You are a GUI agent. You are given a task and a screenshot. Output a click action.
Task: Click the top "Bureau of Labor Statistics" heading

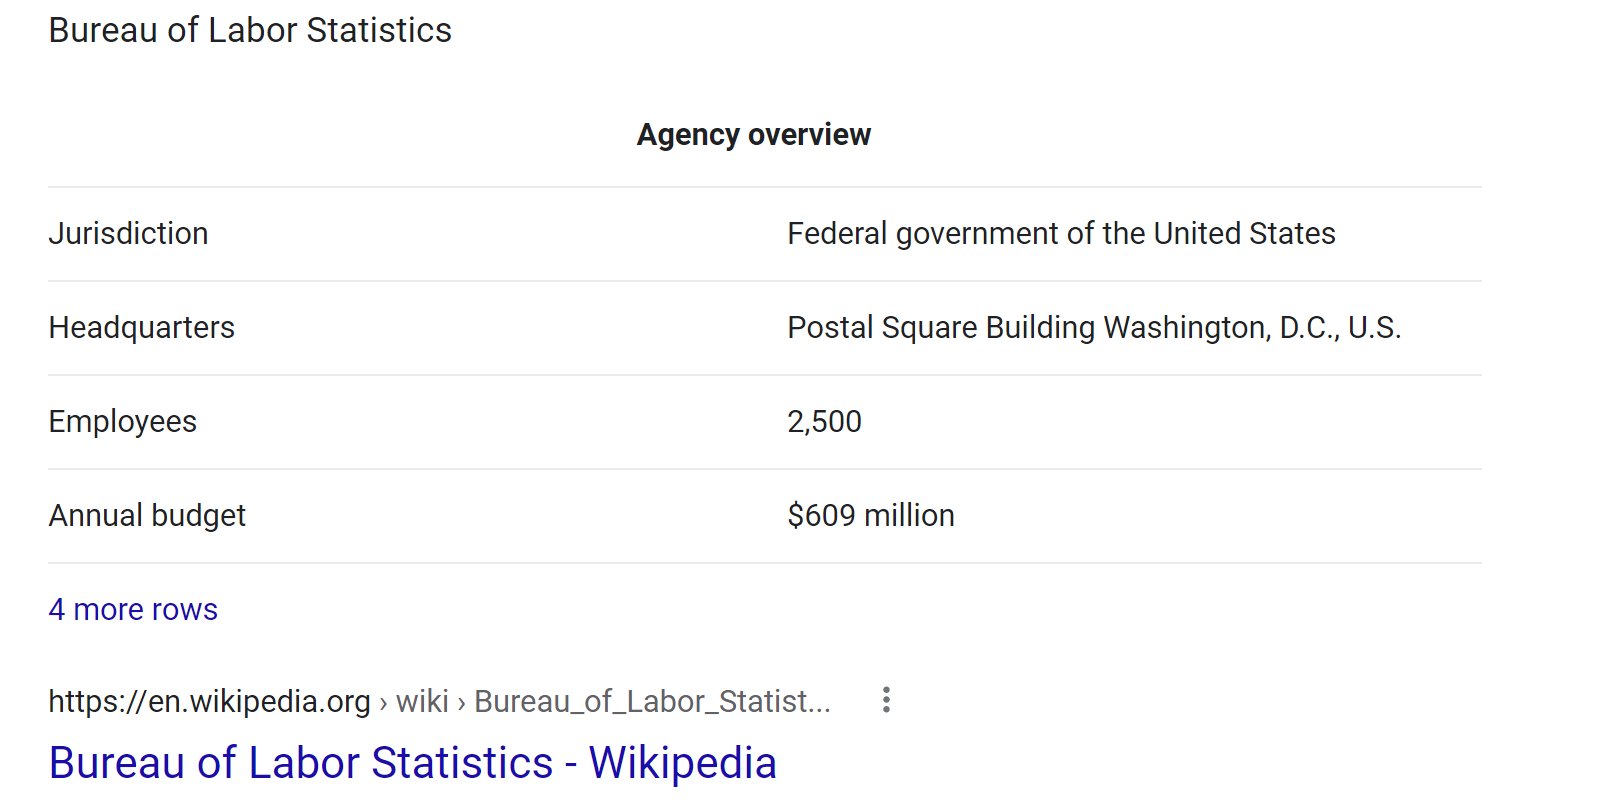coord(250,30)
